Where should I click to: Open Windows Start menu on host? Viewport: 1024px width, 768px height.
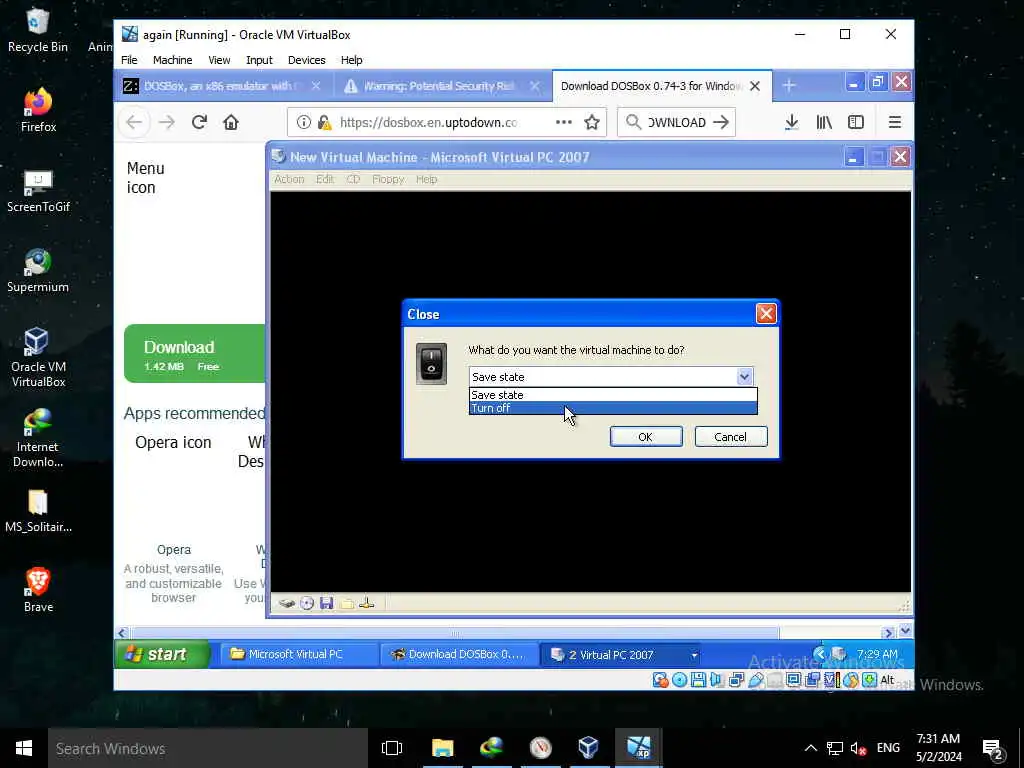click(24, 748)
